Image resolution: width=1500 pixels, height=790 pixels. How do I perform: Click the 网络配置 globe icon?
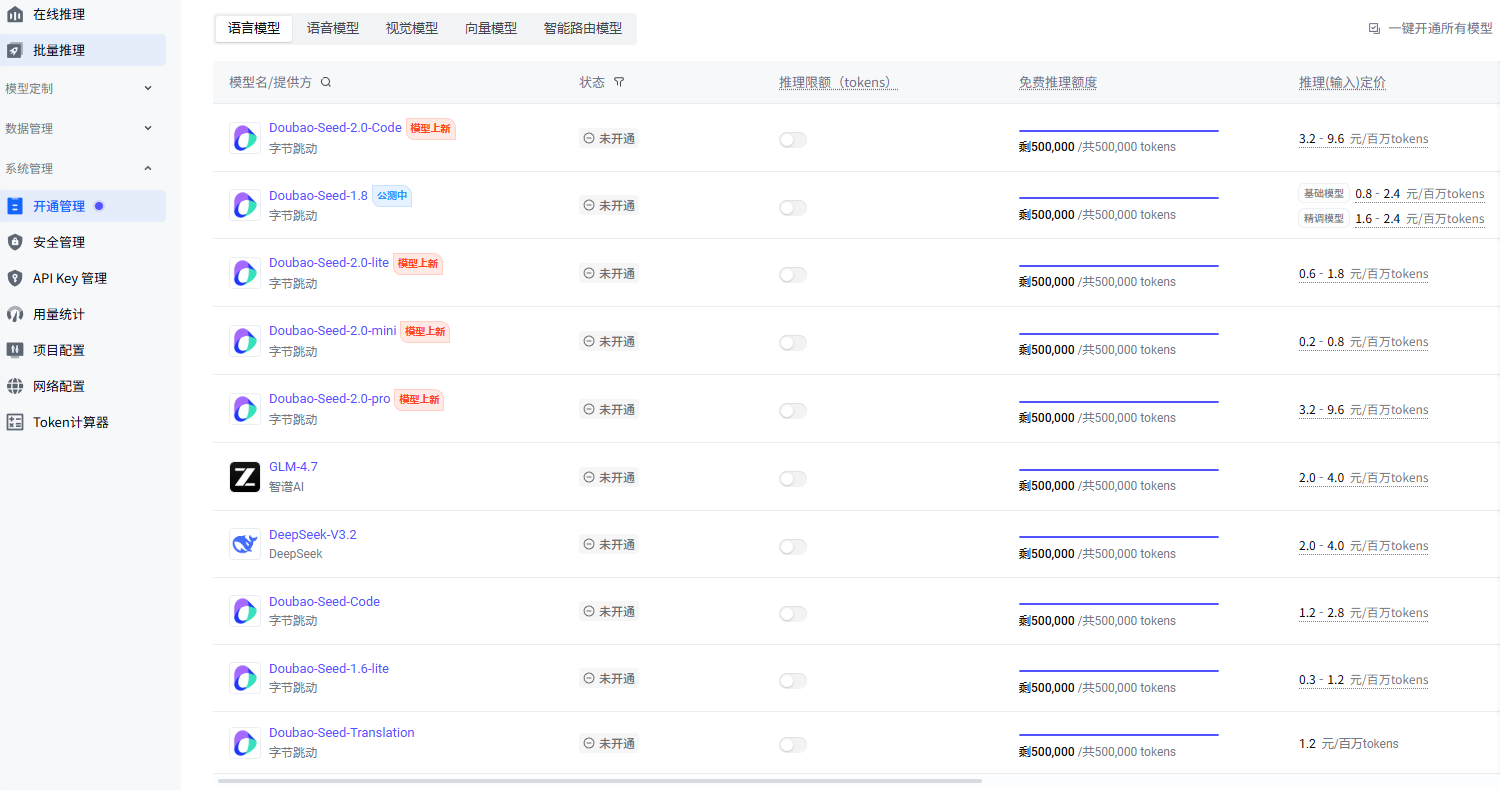tap(15, 386)
